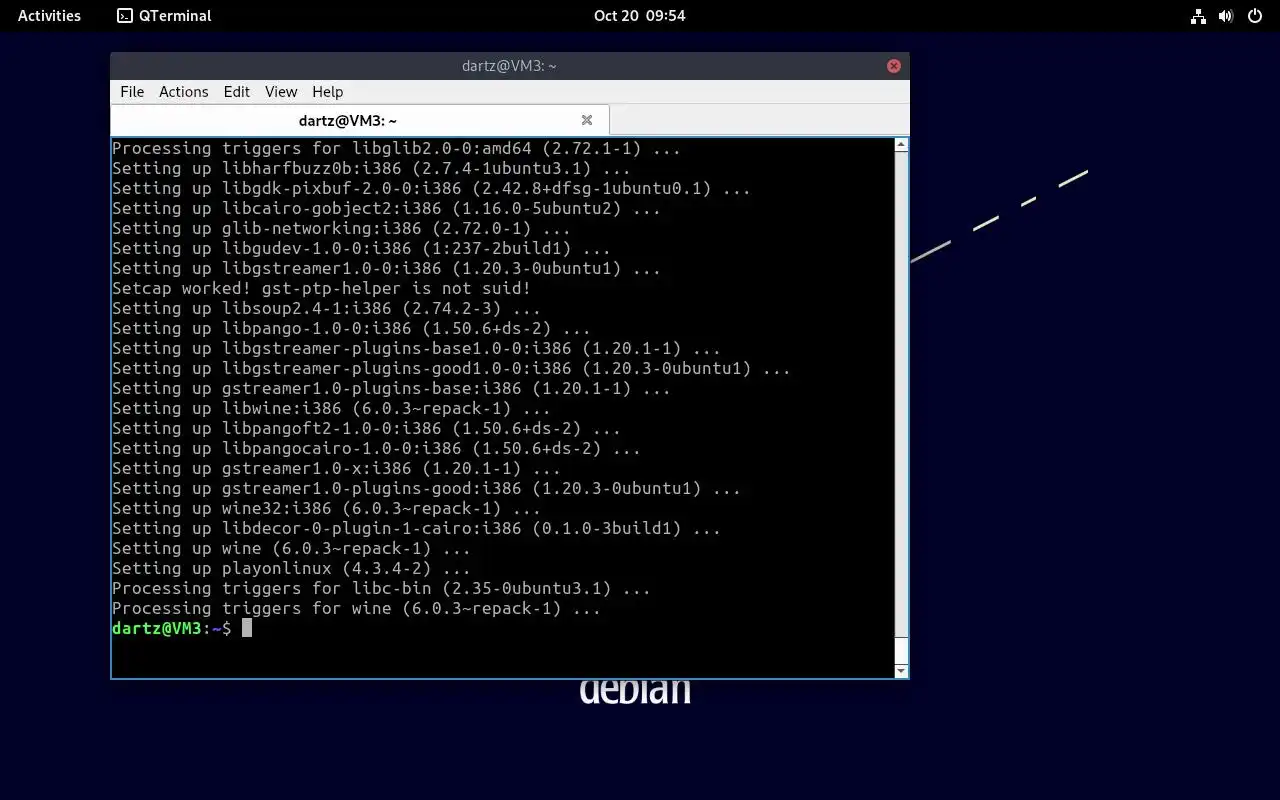Open the View menu
Viewport: 1280px width, 800px height.
(281, 92)
